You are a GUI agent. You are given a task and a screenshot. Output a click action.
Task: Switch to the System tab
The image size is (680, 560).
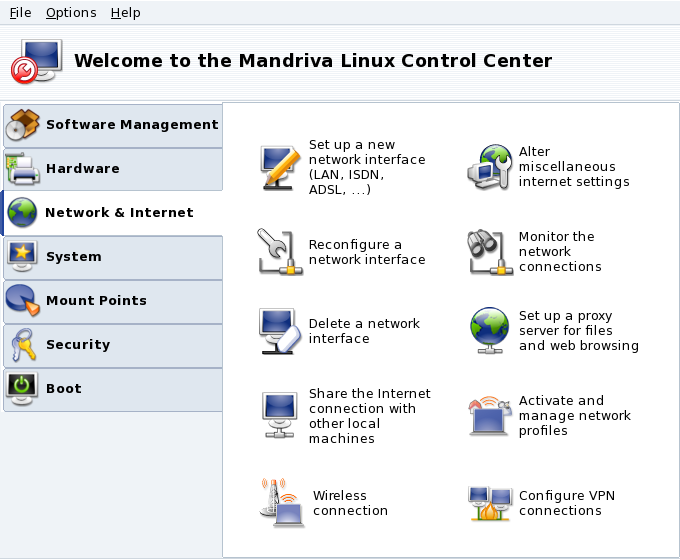coord(112,257)
